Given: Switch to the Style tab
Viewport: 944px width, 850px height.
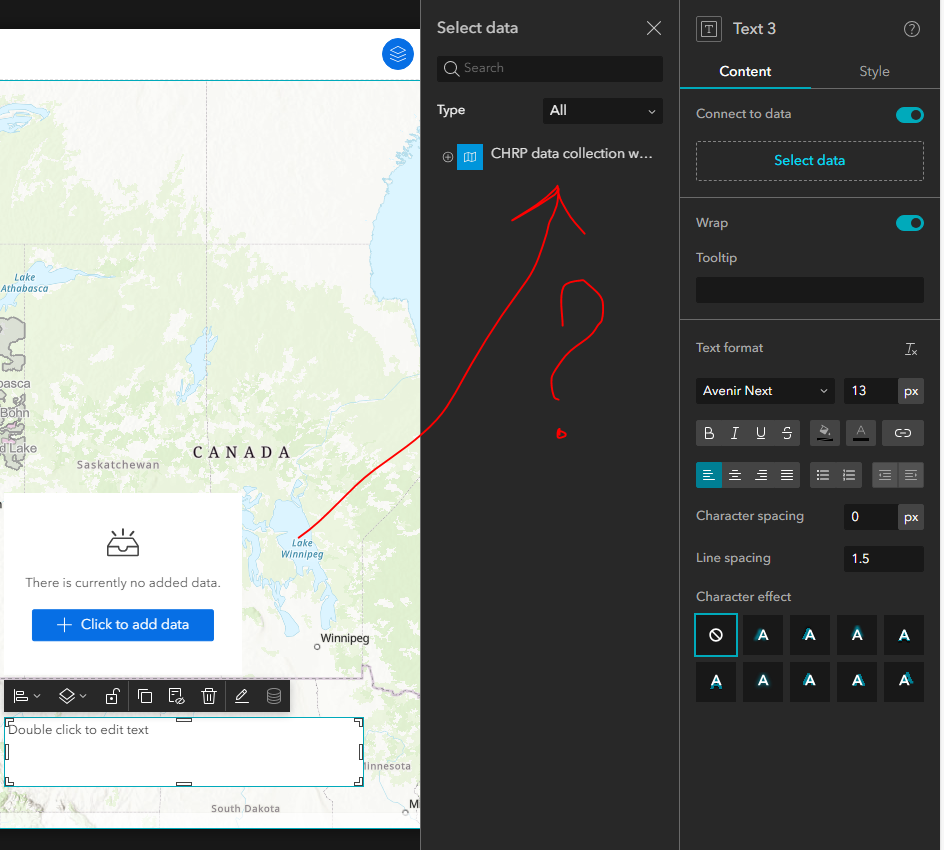Looking at the screenshot, I should pos(874,71).
